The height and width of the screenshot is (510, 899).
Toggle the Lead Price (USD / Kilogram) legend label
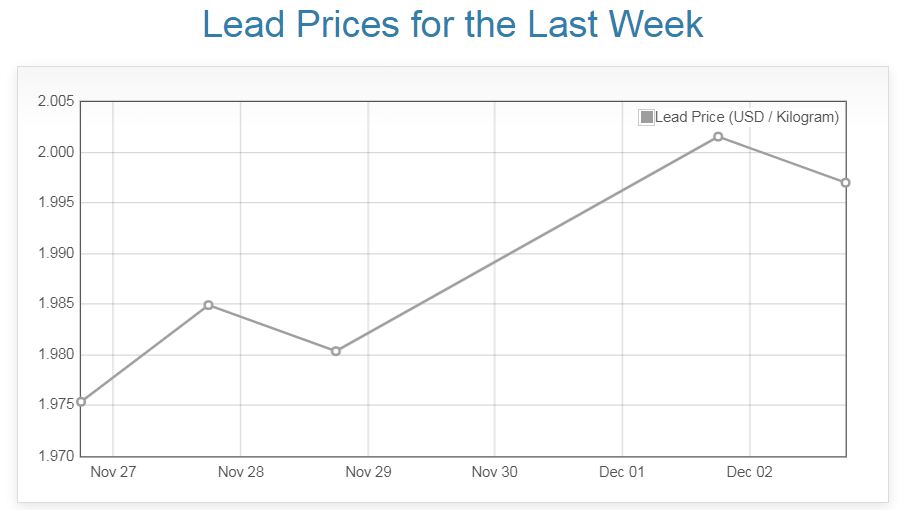(746, 118)
